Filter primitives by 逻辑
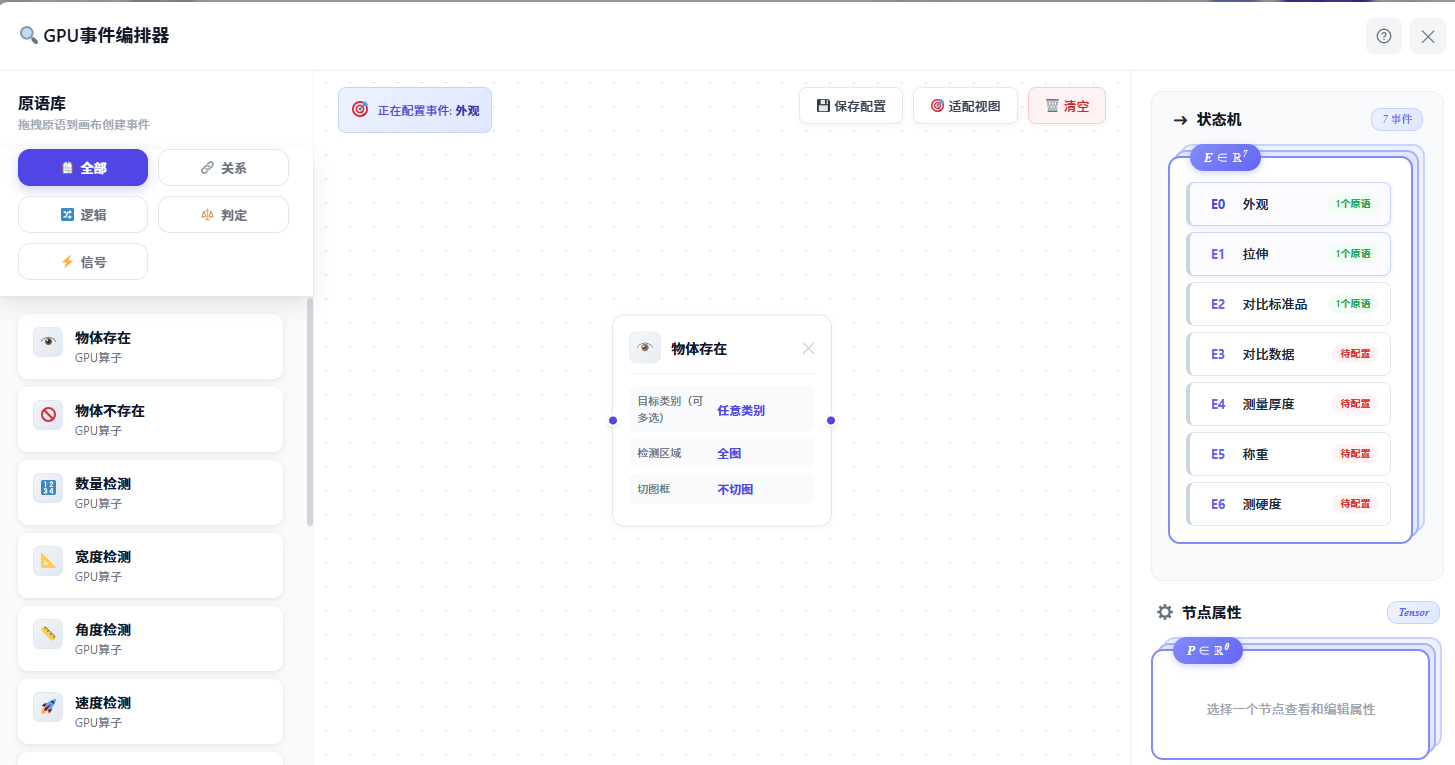The image size is (1455, 765). pos(83,215)
